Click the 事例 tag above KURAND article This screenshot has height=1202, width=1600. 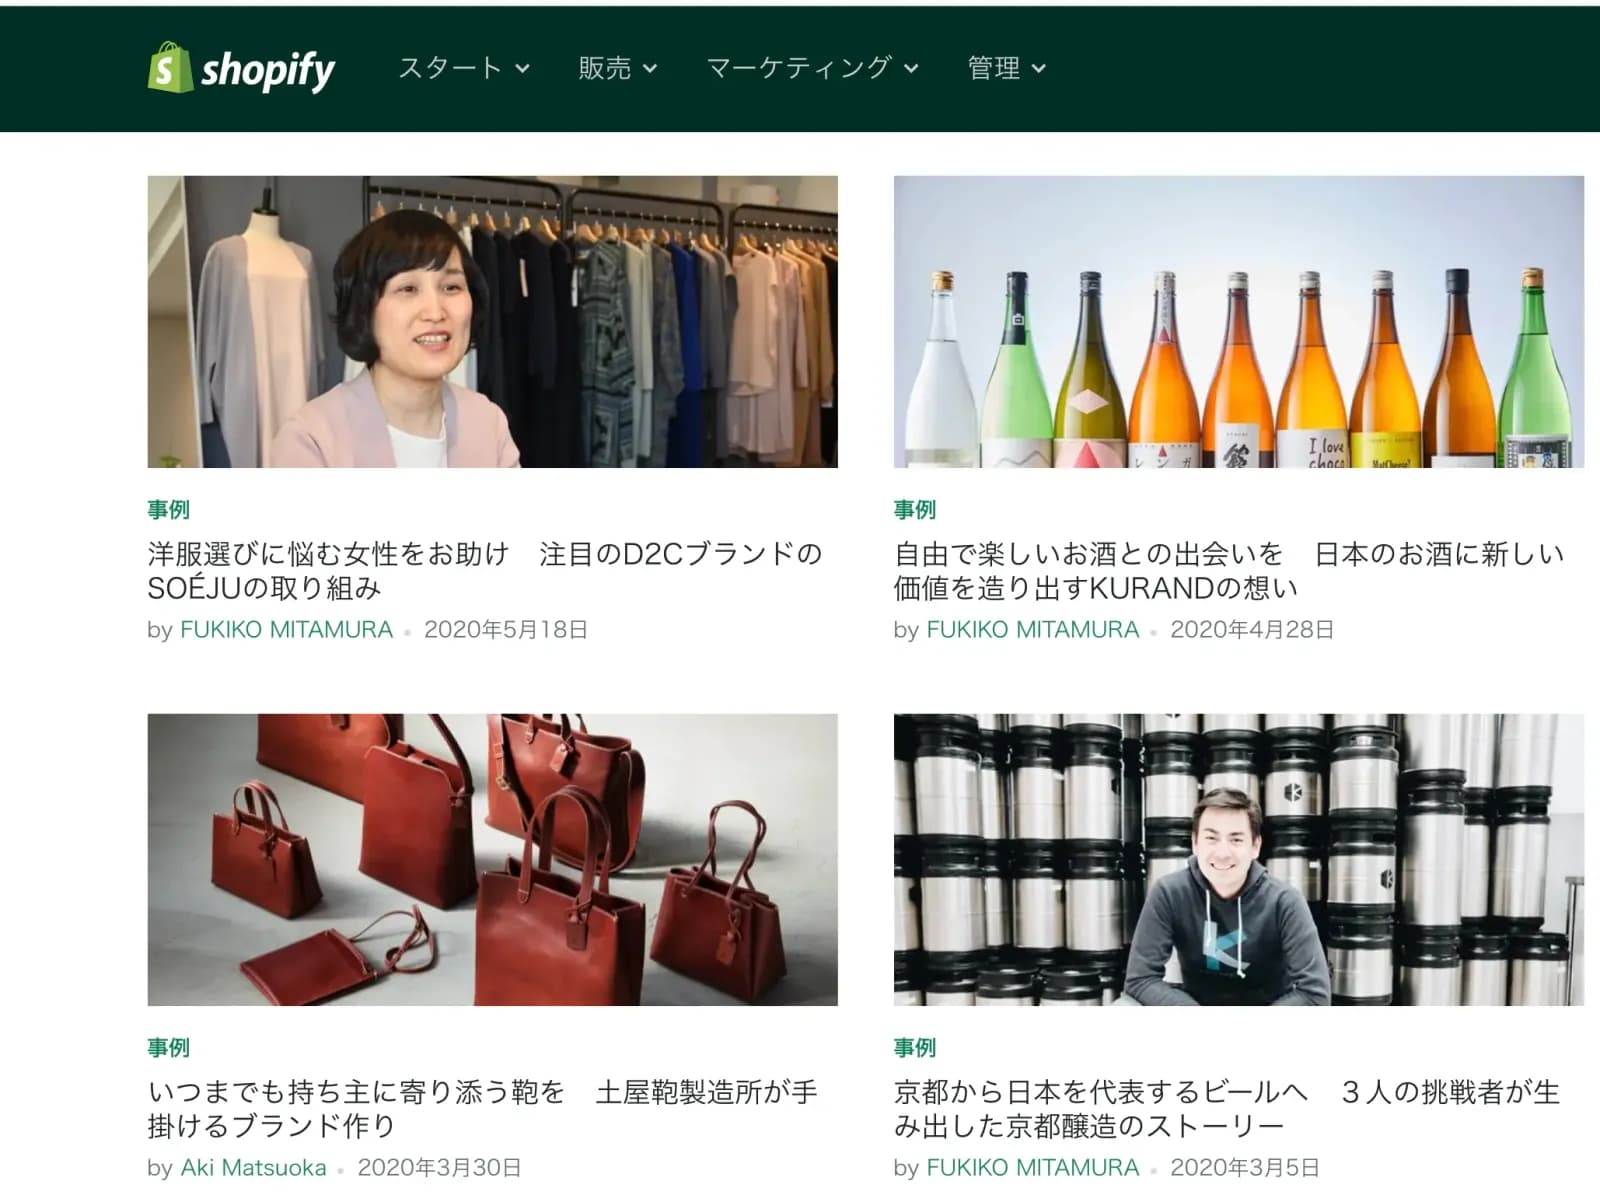[914, 510]
